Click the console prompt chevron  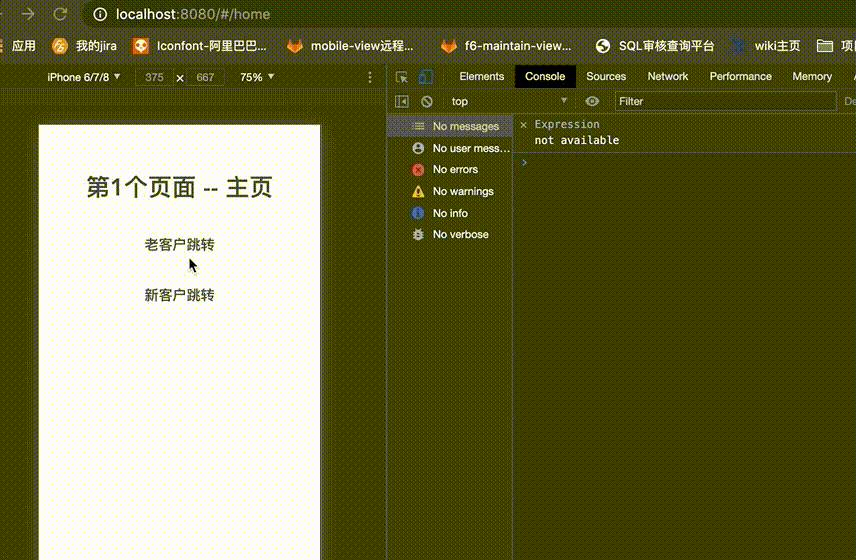524,162
